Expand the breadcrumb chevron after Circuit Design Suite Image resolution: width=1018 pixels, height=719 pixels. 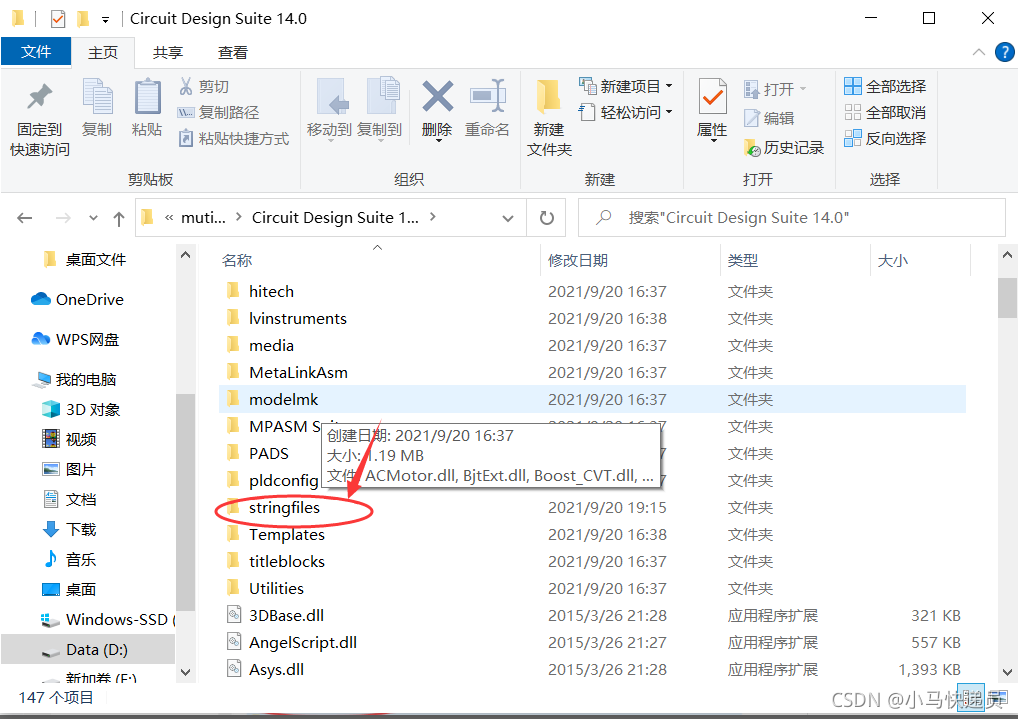(433, 217)
